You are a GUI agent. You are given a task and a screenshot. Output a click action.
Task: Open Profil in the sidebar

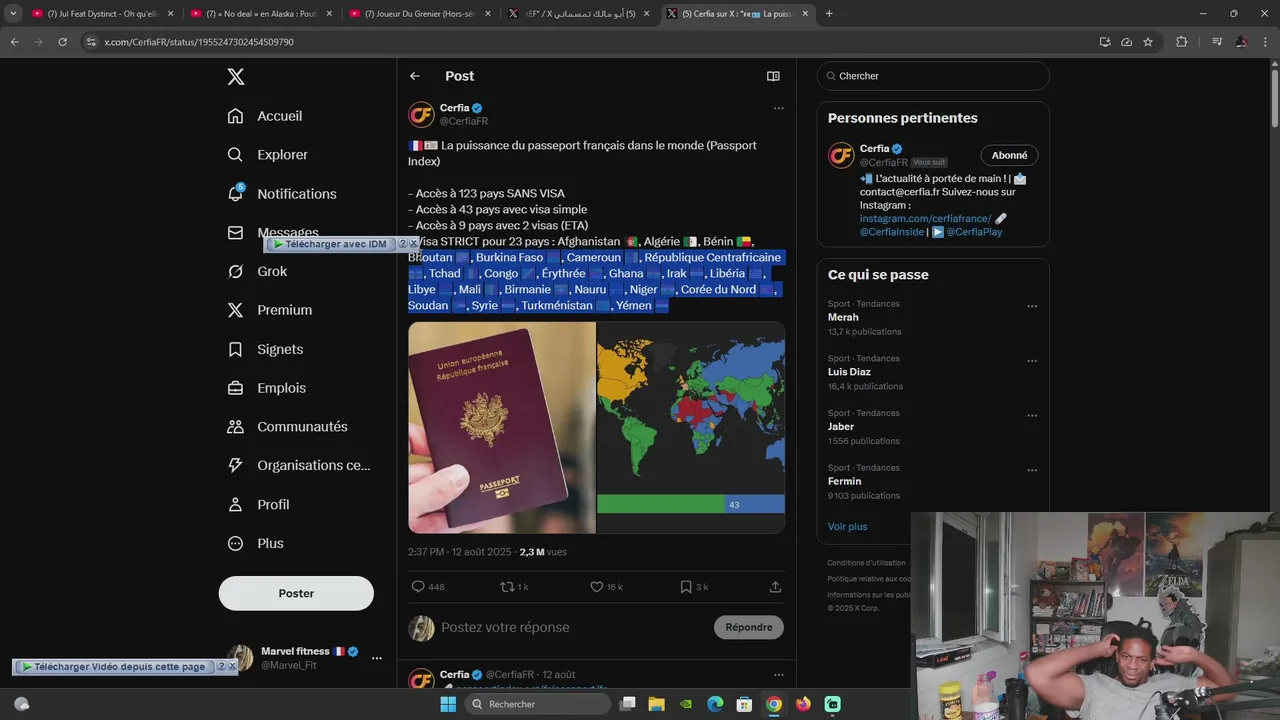tap(258, 505)
